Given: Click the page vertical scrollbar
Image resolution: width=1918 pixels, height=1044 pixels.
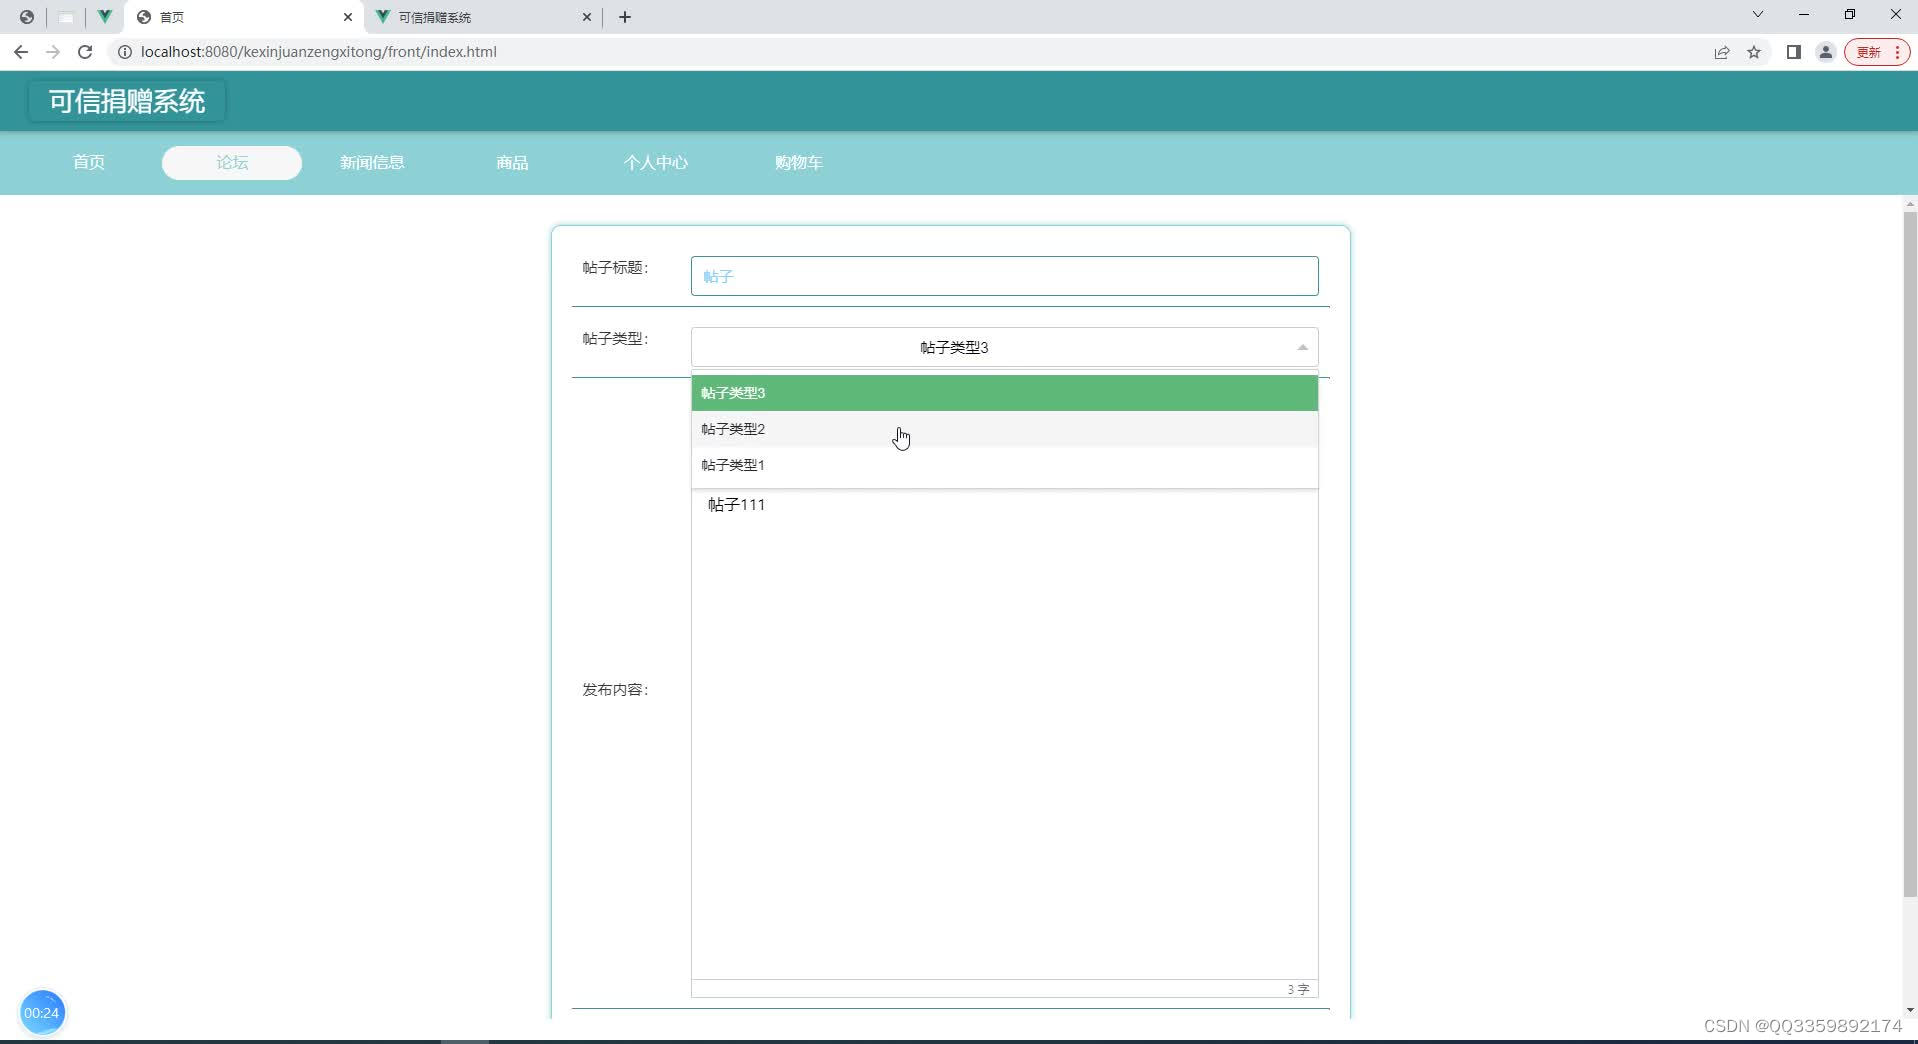Looking at the screenshot, I should coord(1910,553).
